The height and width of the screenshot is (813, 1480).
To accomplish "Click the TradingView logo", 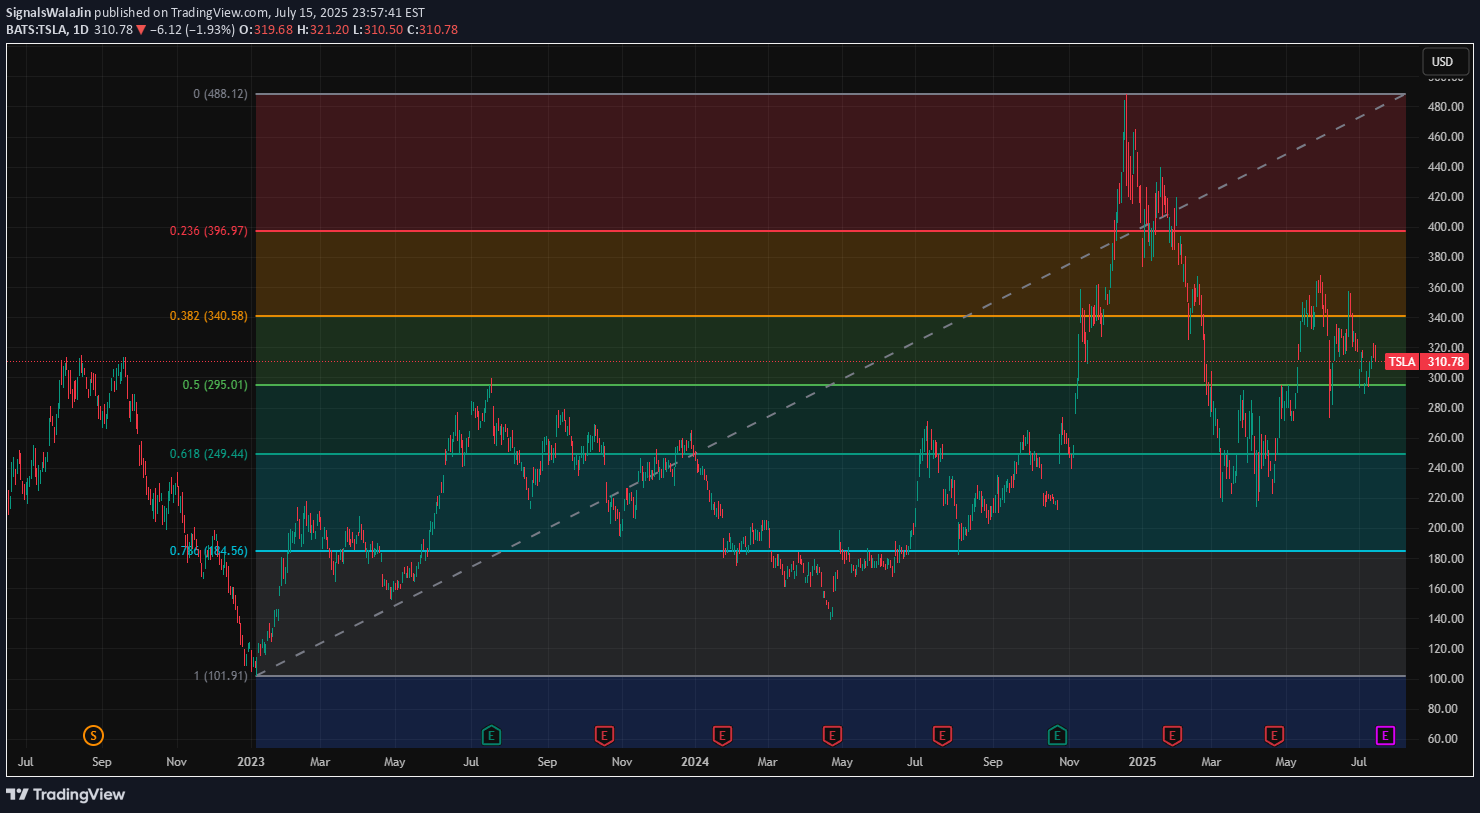I will click(x=66, y=794).
